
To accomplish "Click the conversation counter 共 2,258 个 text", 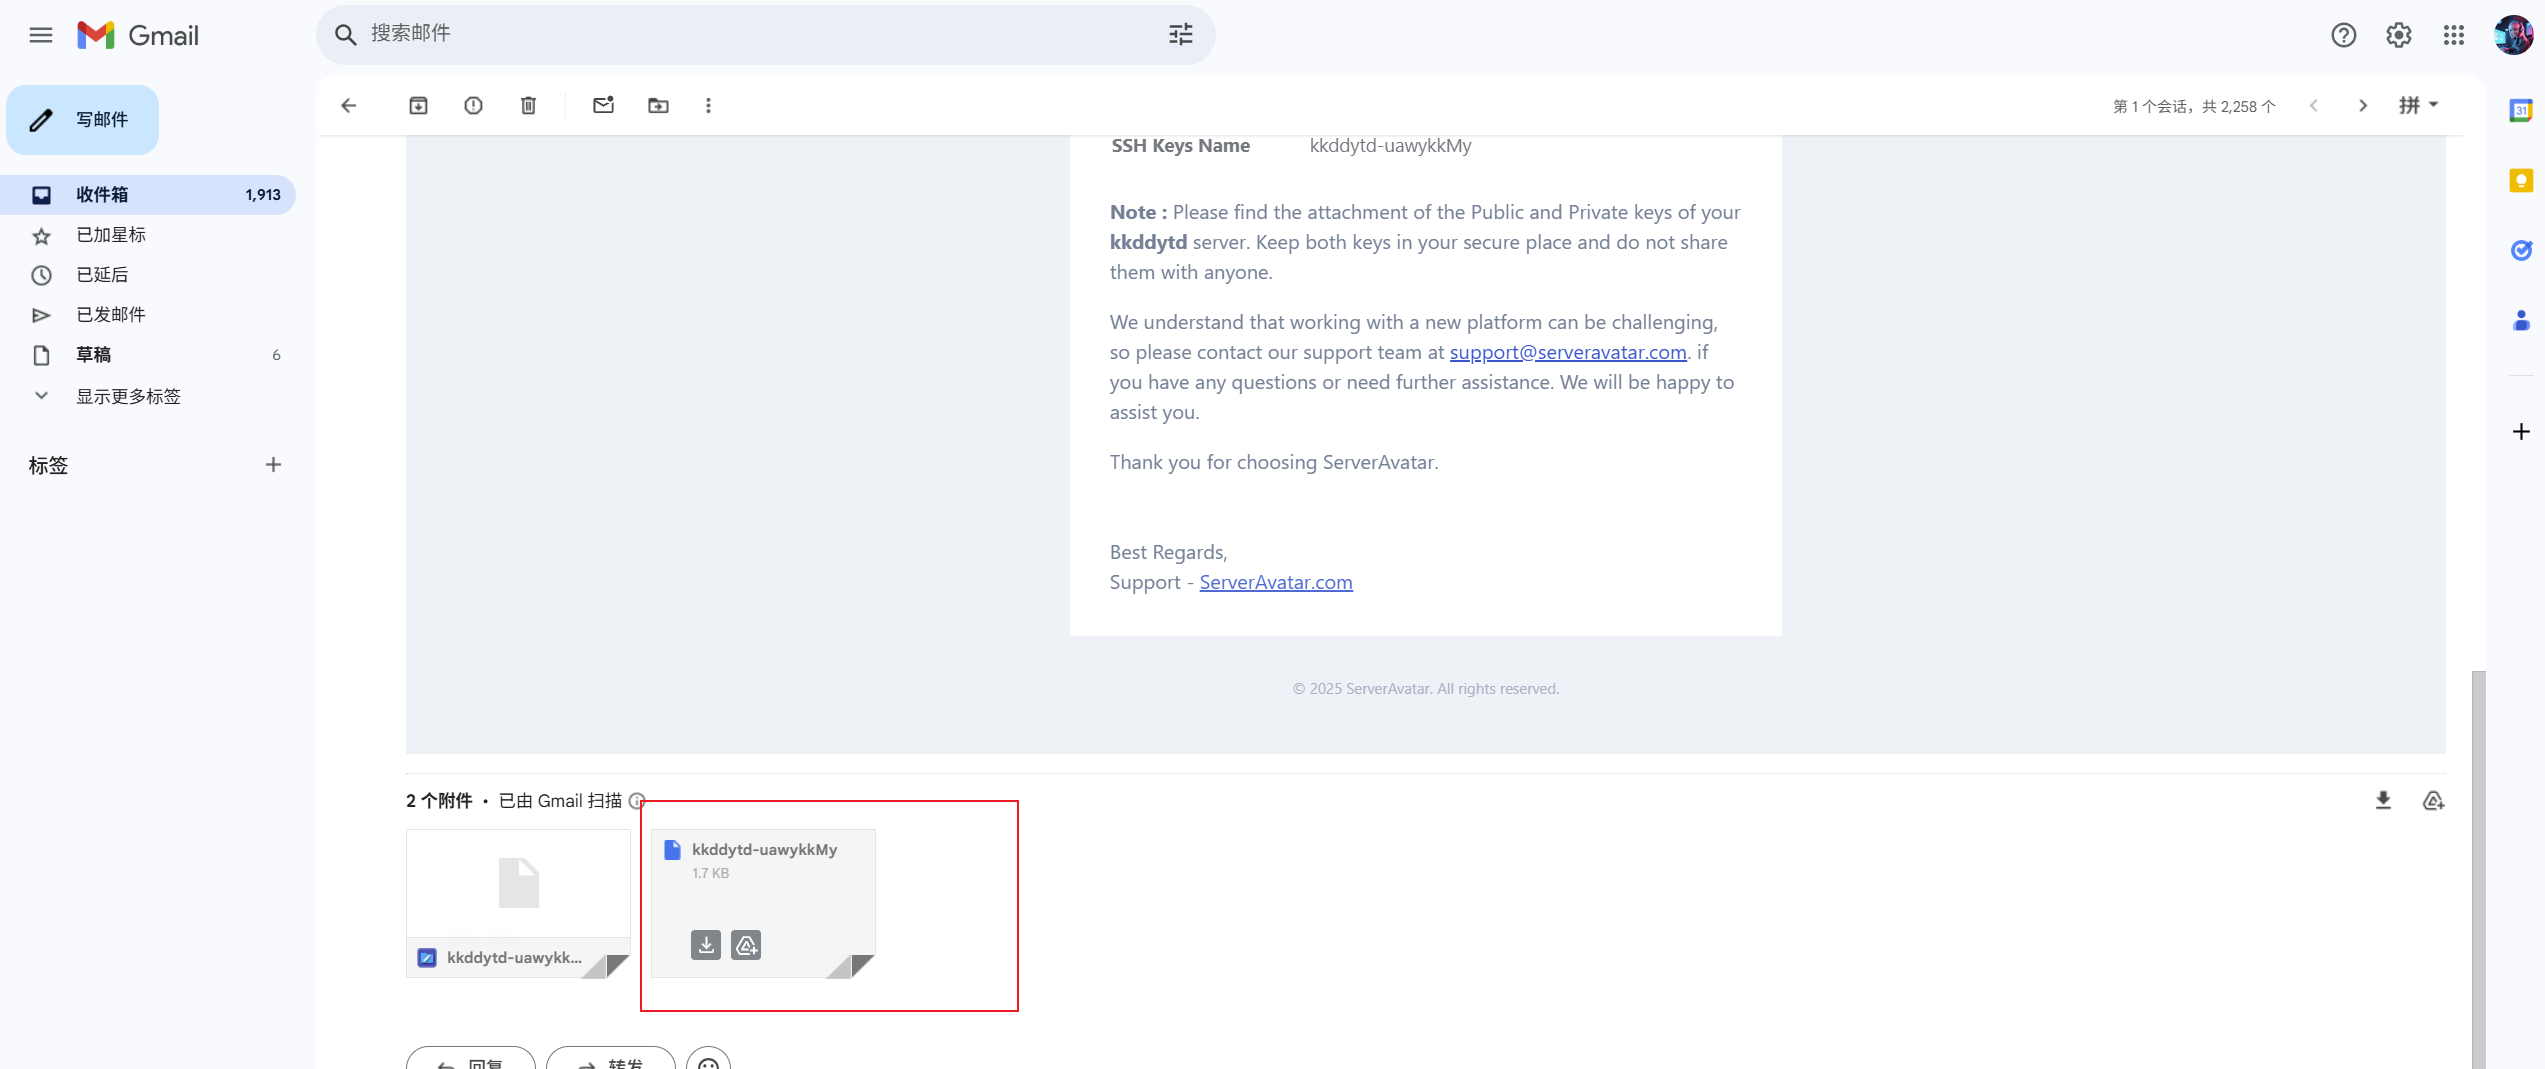I will click(x=2239, y=106).
